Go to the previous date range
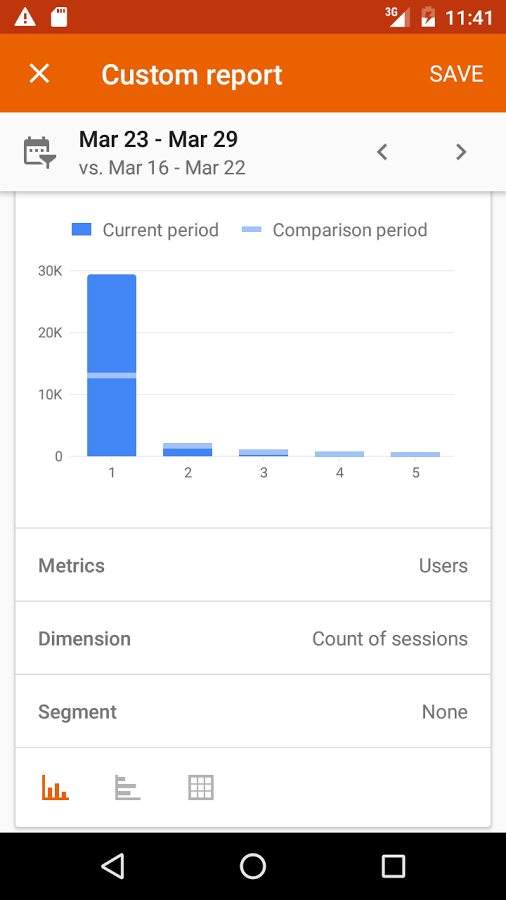 [382, 152]
